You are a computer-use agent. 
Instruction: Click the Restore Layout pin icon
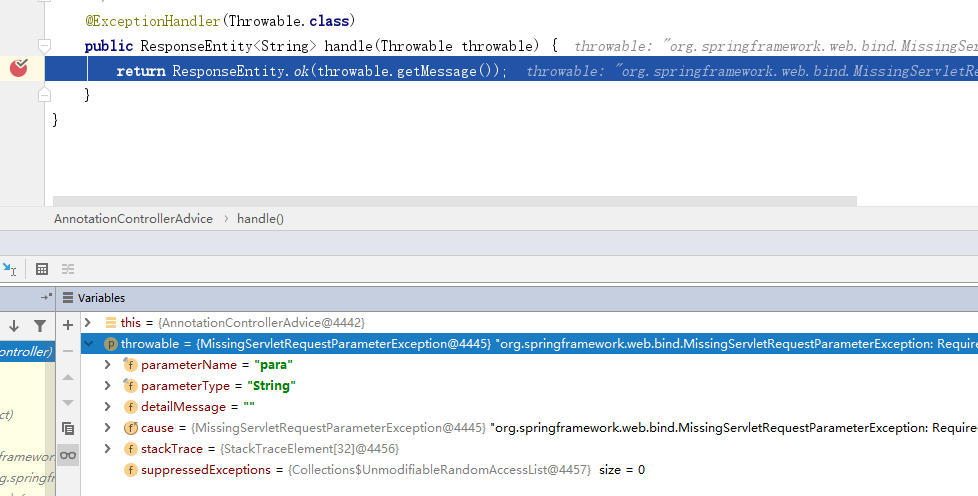(x=46, y=297)
